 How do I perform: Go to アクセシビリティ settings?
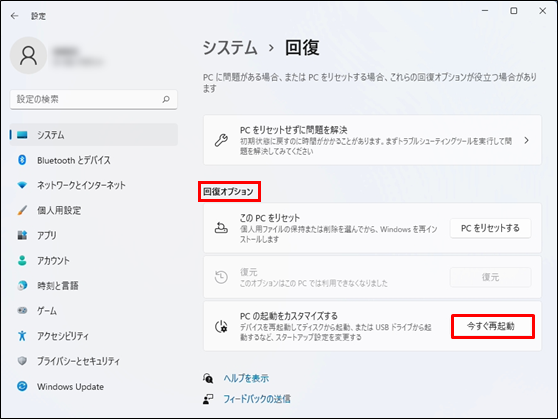pyautogui.click(x=94, y=335)
